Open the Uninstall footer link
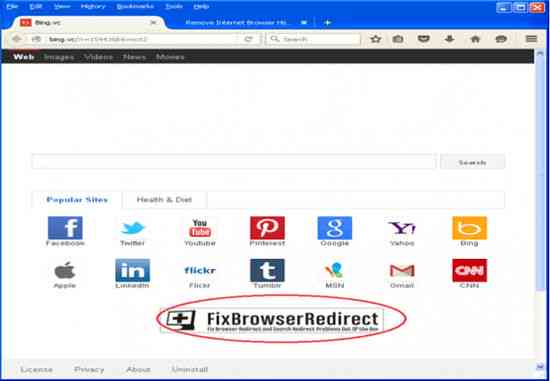This screenshot has width=550, height=381. pos(190,369)
